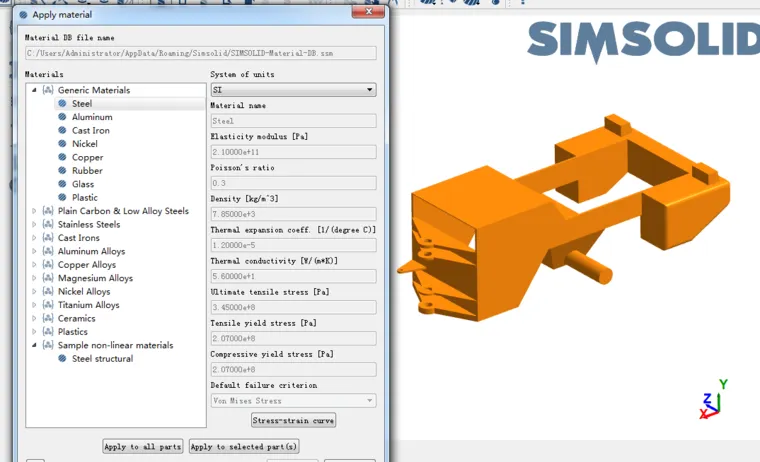Image resolution: width=760 pixels, height=462 pixels.
Task: Click the Ultimate tensile stress field
Action: coord(293,307)
